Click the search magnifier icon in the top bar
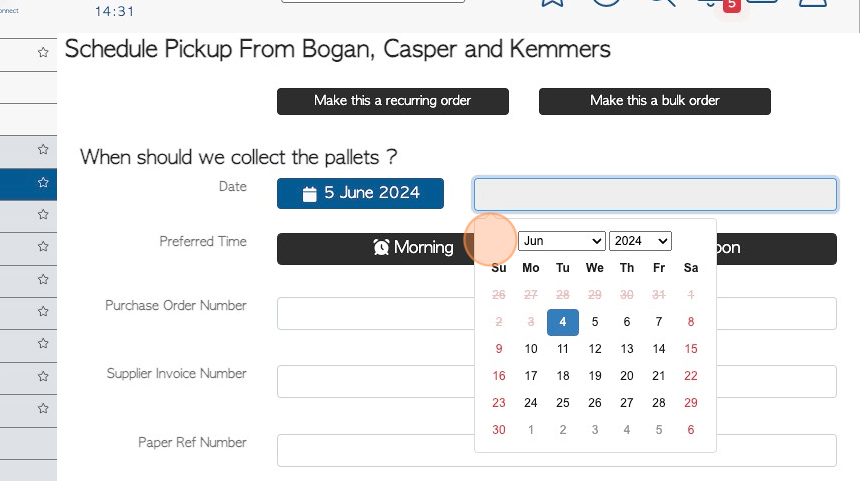Image resolution: width=860 pixels, height=481 pixels. pos(663,3)
